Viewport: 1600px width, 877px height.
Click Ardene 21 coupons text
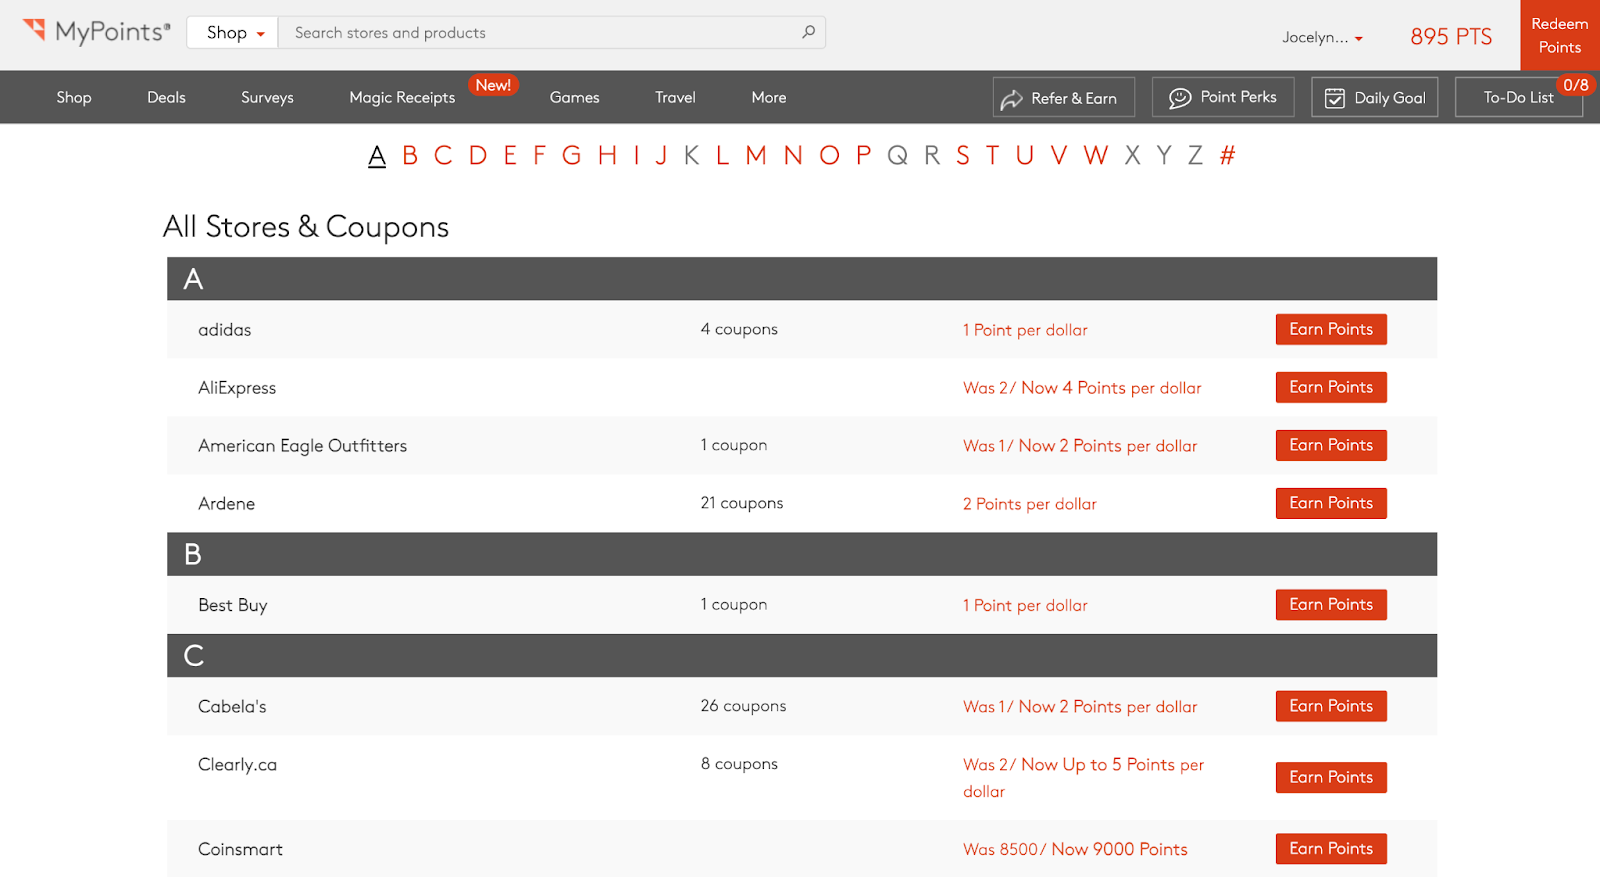click(x=742, y=503)
